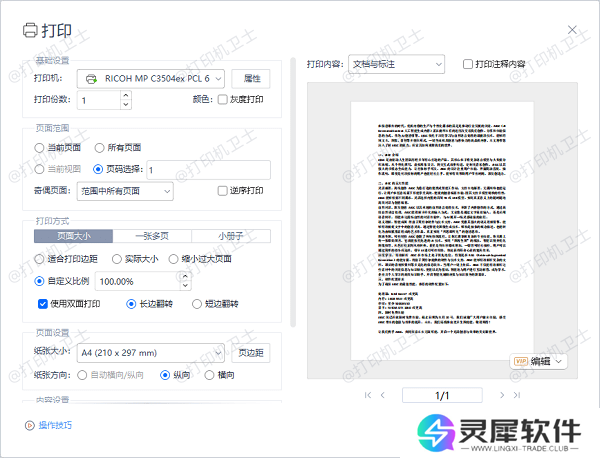Decrease print copies with down arrow
Image resolution: width=600 pixels, height=458 pixels.
tap(126, 104)
